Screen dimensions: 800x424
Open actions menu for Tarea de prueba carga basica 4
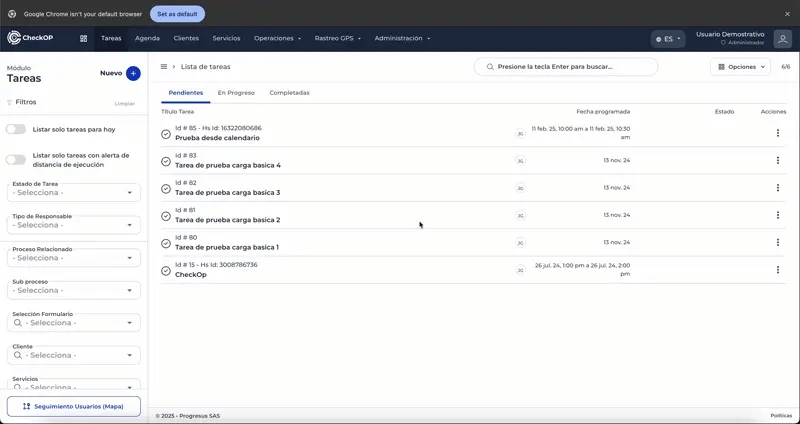pyautogui.click(x=778, y=160)
